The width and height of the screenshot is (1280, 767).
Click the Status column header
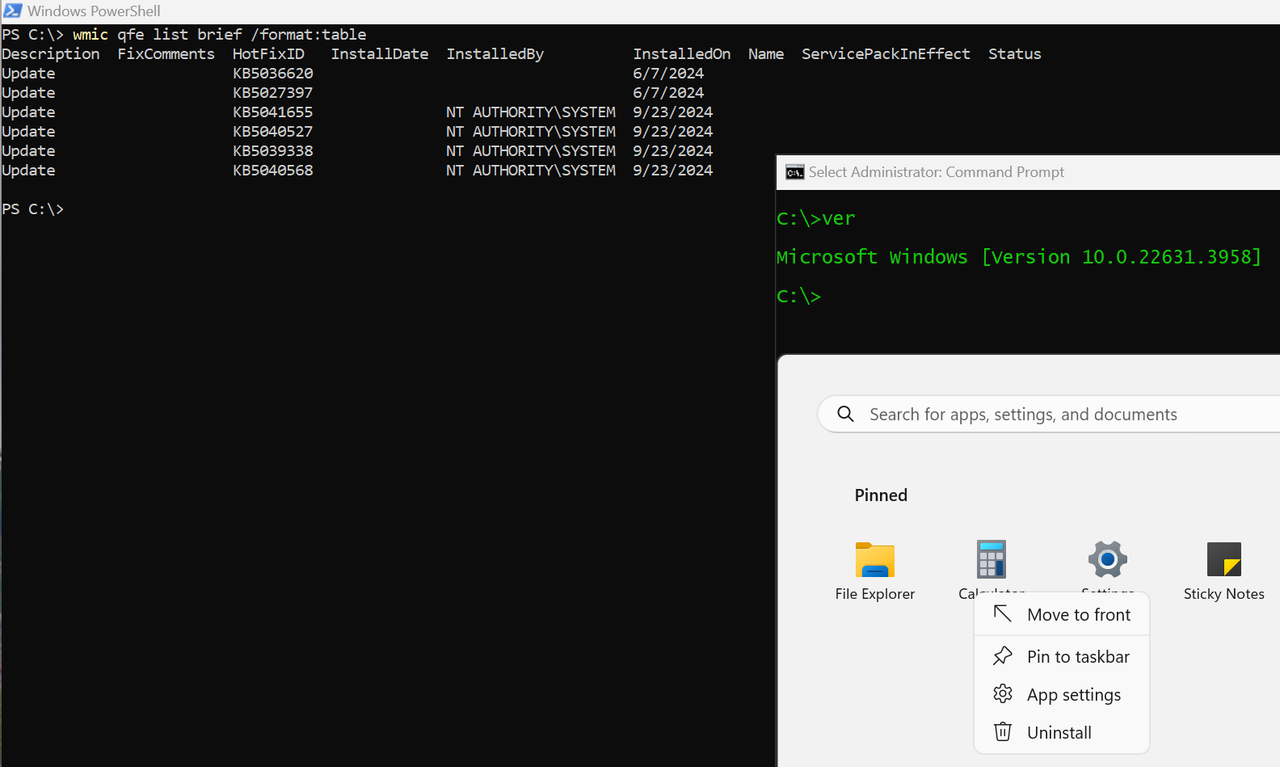click(1015, 54)
